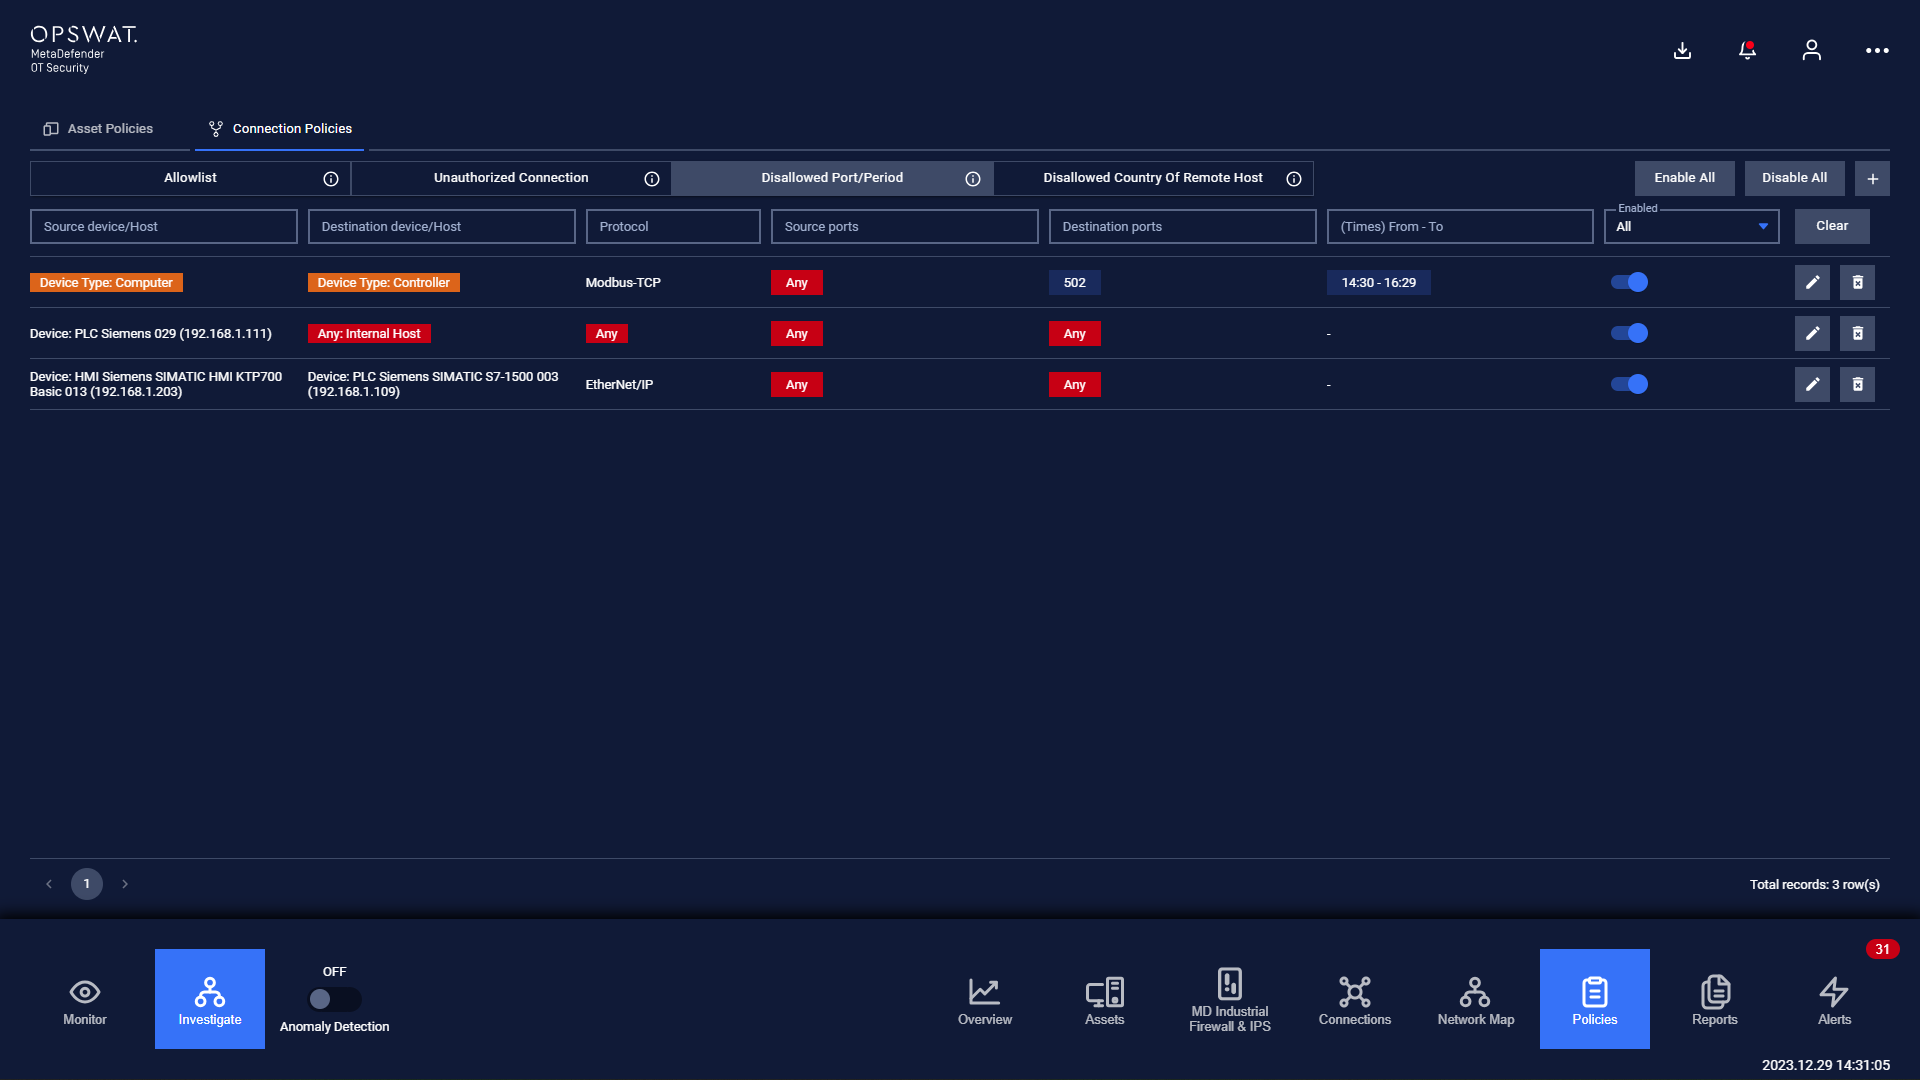Edit the Modbus-TCP policy row
The image size is (1920, 1080).
(1812, 282)
